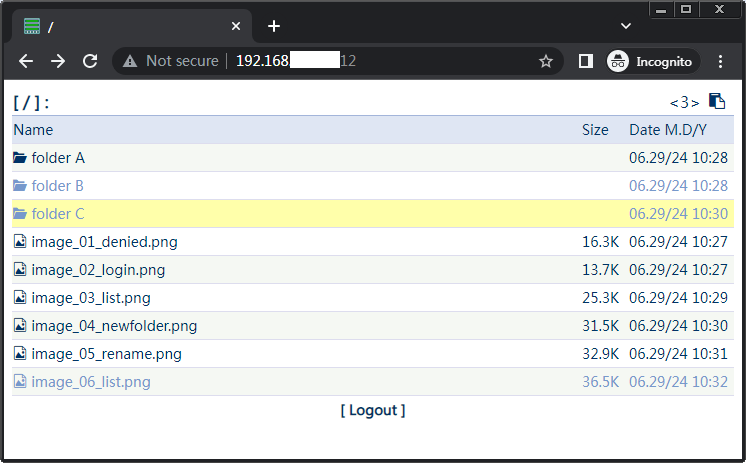Image resolution: width=746 pixels, height=463 pixels.
Task: Open the highlighted folder C
Action: pyautogui.click(x=58, y=214)
